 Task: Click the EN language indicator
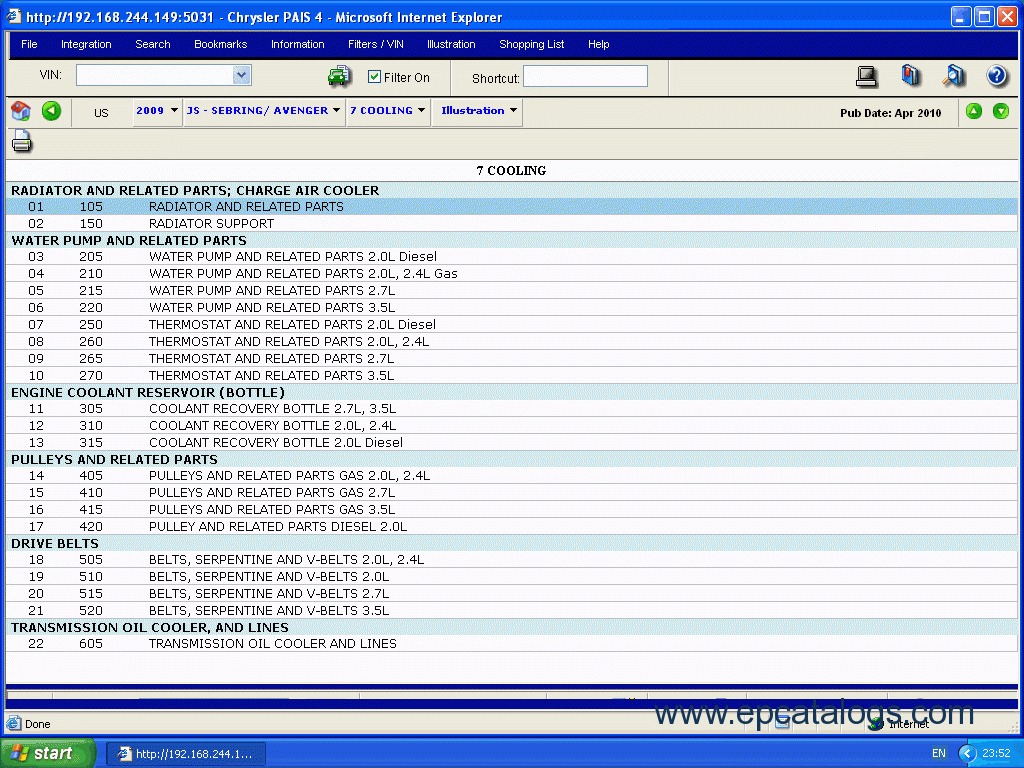(938, 754)
